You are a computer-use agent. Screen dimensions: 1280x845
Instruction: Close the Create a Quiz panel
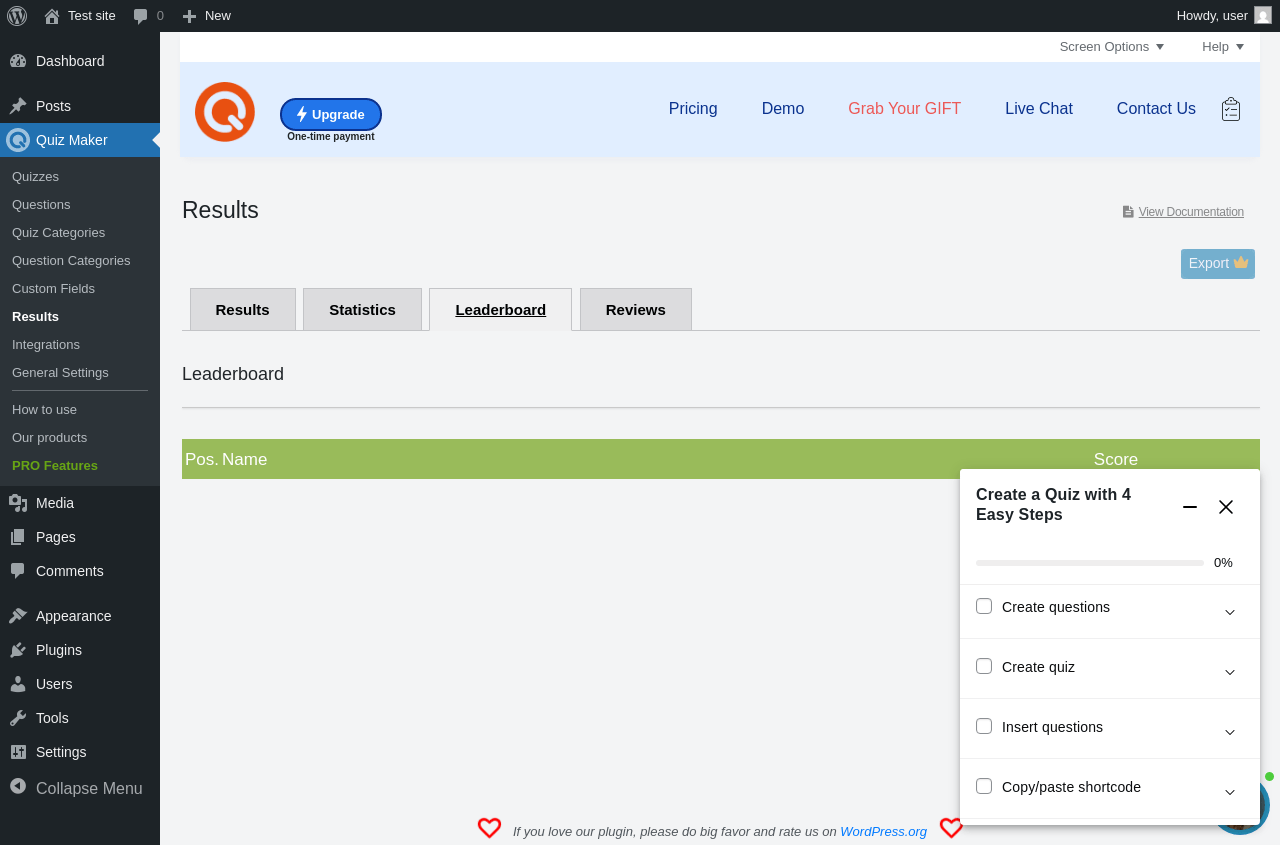pos(1226,507)
